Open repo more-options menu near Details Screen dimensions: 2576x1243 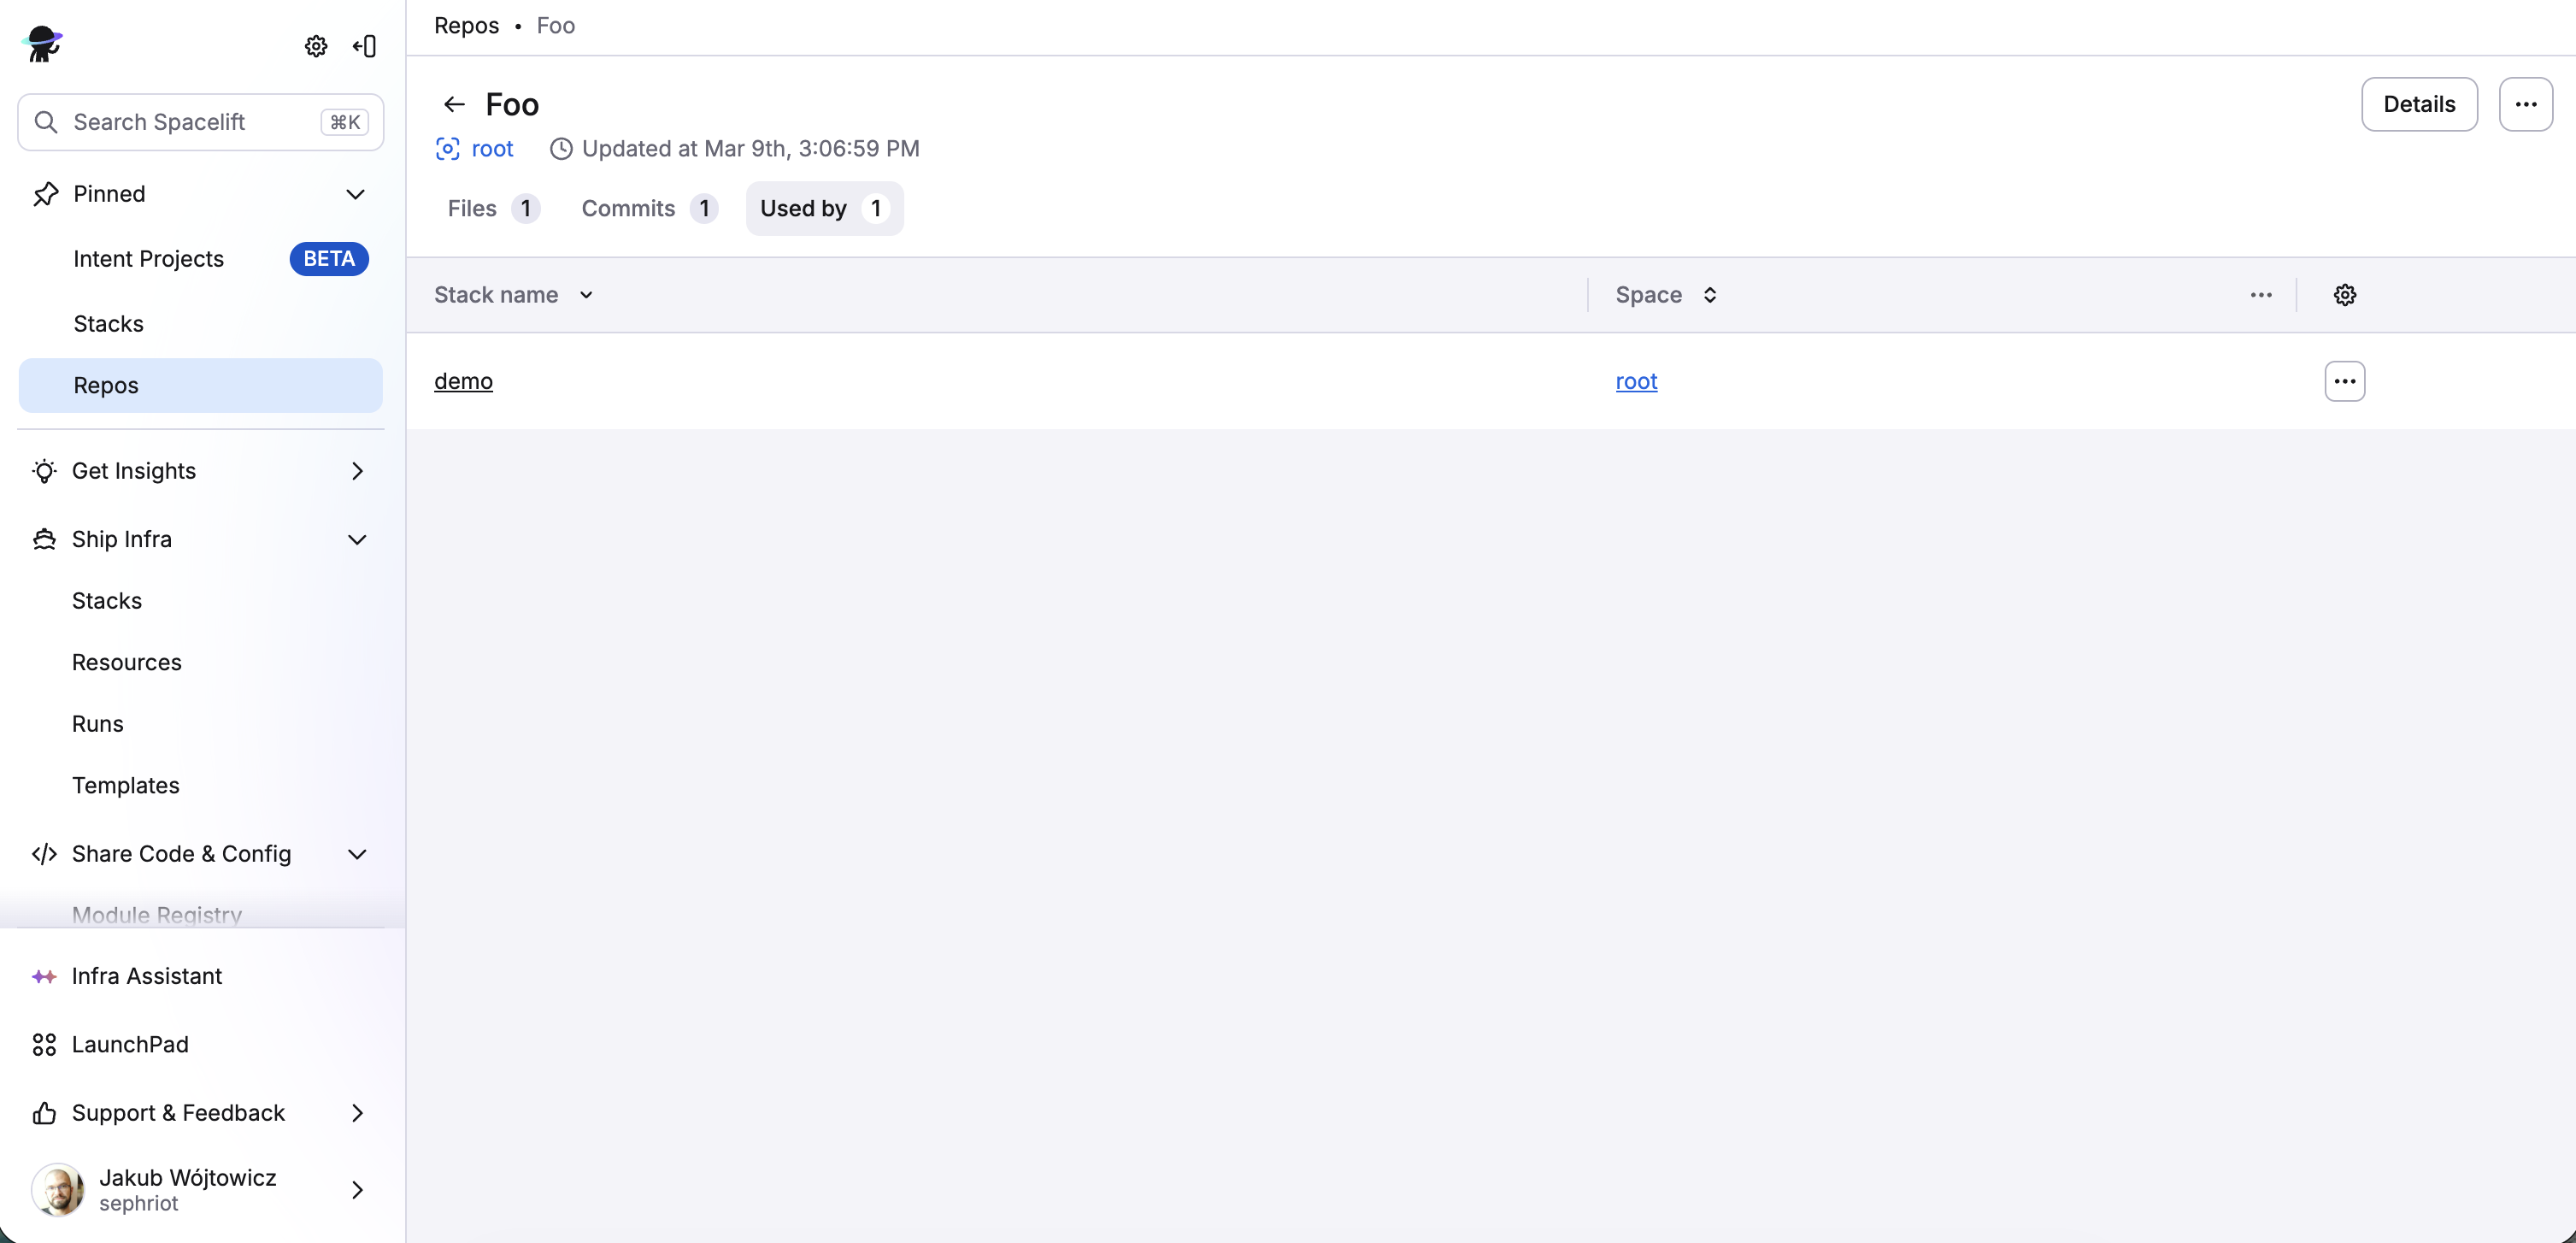coord(2525,104)
